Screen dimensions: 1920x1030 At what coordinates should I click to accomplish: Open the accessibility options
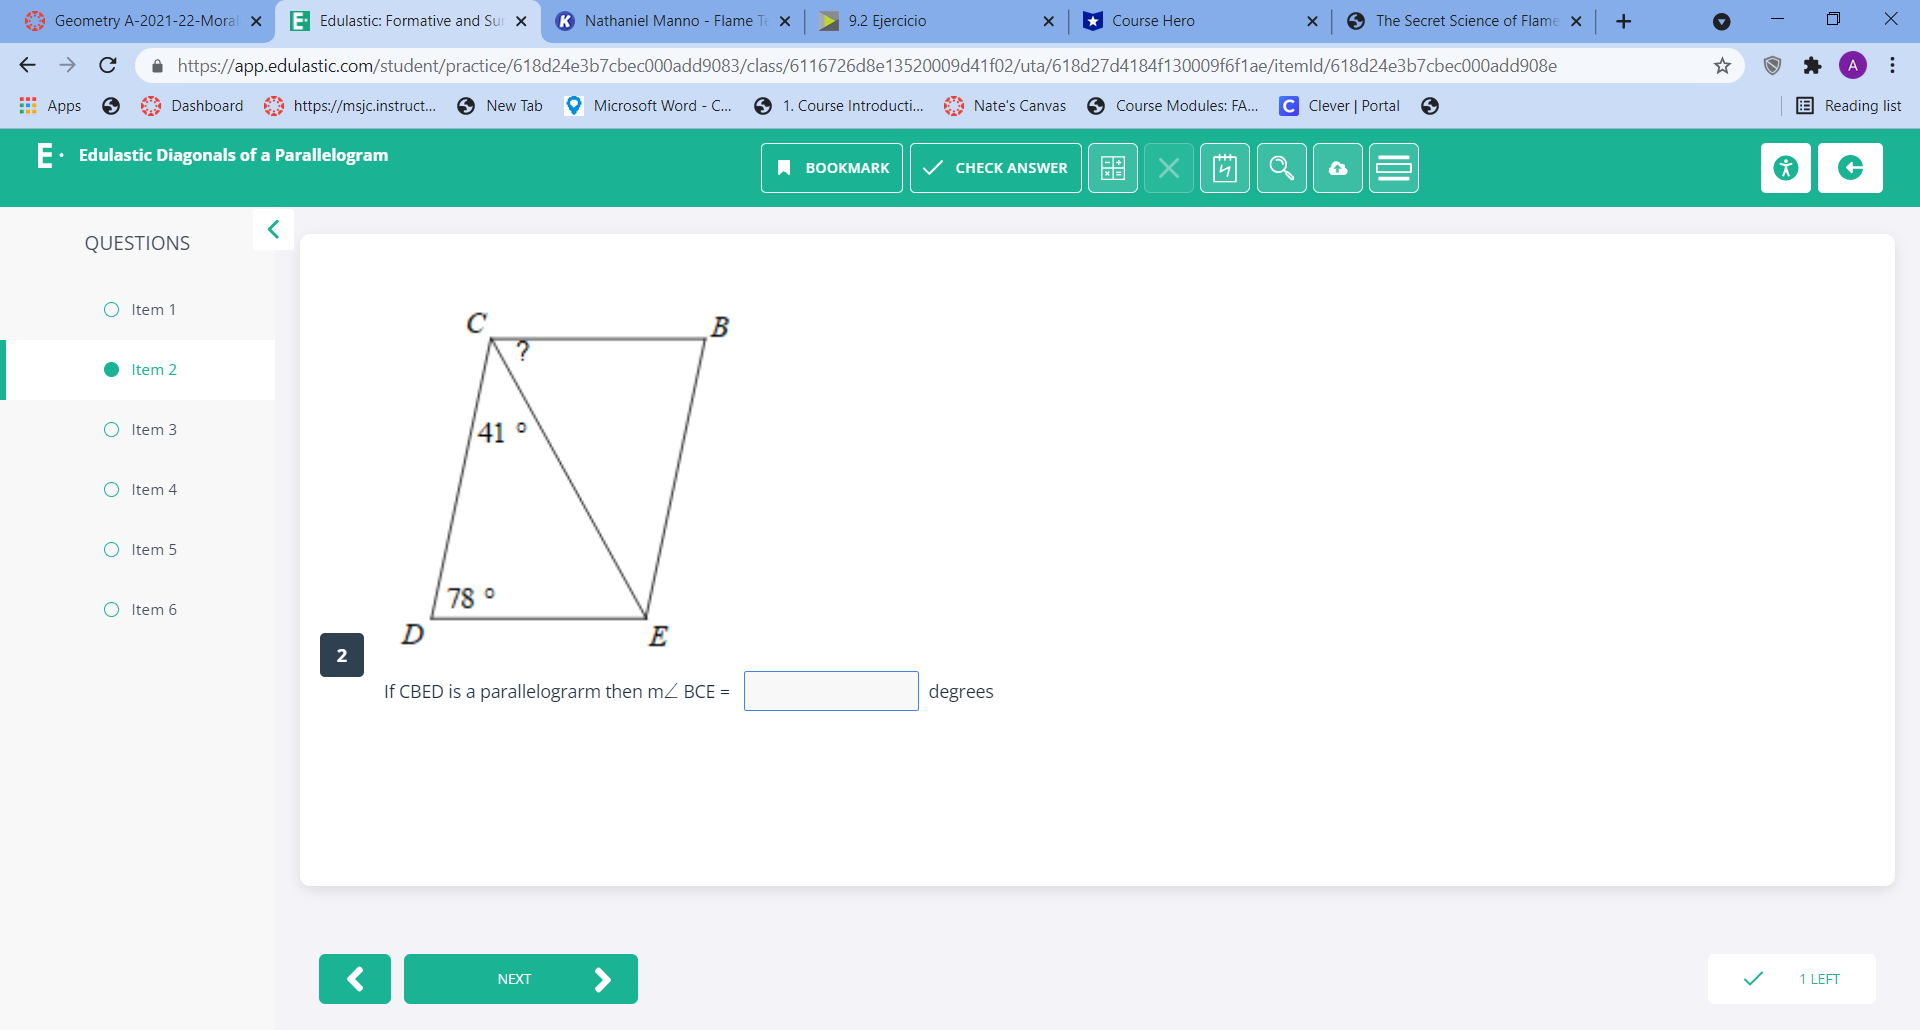pyautogui.click(x=1786, y=167)
